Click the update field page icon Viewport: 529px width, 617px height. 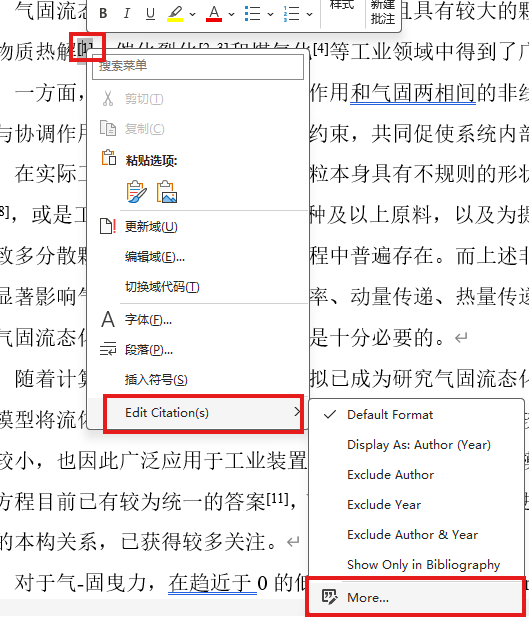pos(108,226)
